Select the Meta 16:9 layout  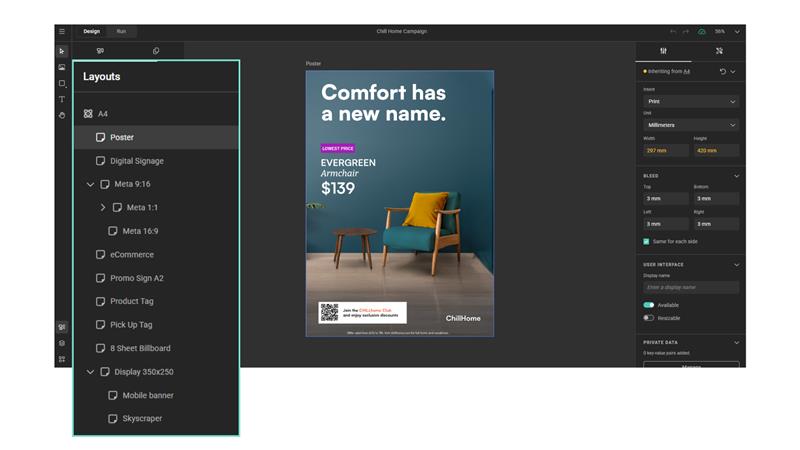tap(156, 231)
